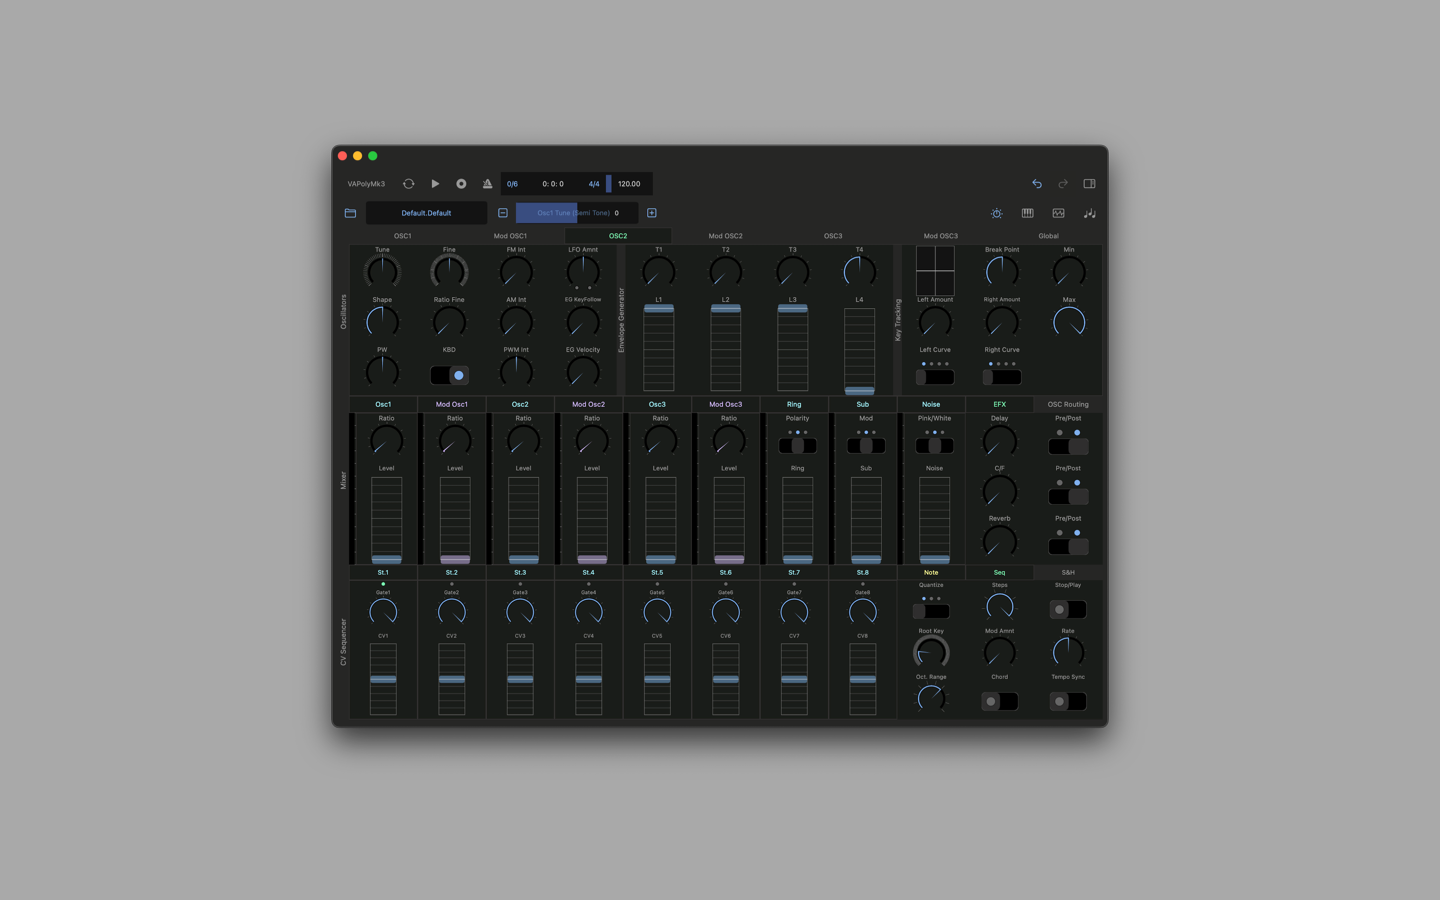Click the St.8 step header
The image size is (1440, 900).
click(862, 572)
